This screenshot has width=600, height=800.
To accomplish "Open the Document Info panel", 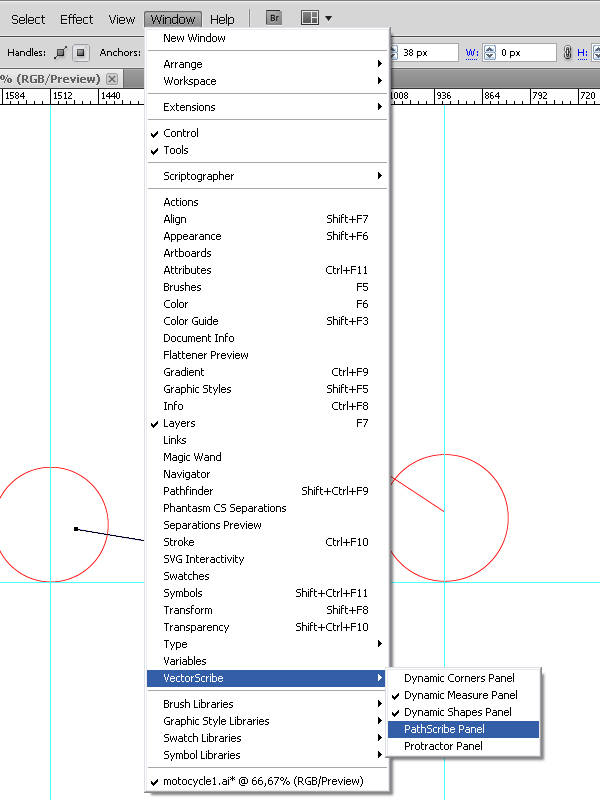I will [267, 338].
